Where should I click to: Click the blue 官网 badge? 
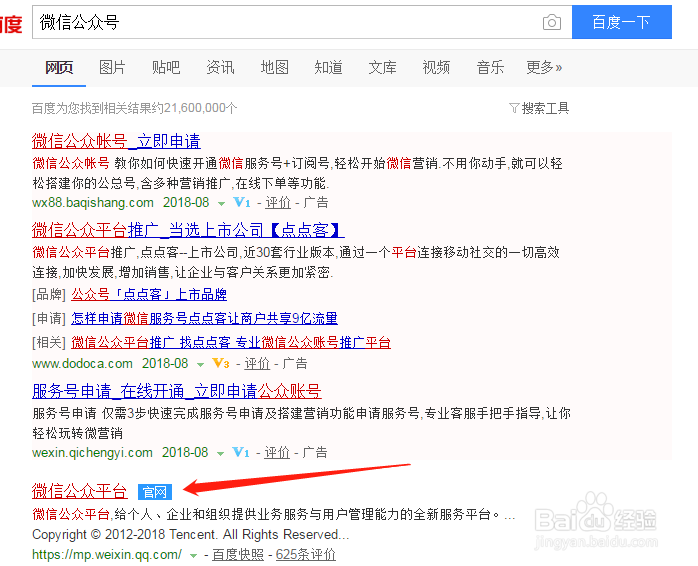[154, 492]
